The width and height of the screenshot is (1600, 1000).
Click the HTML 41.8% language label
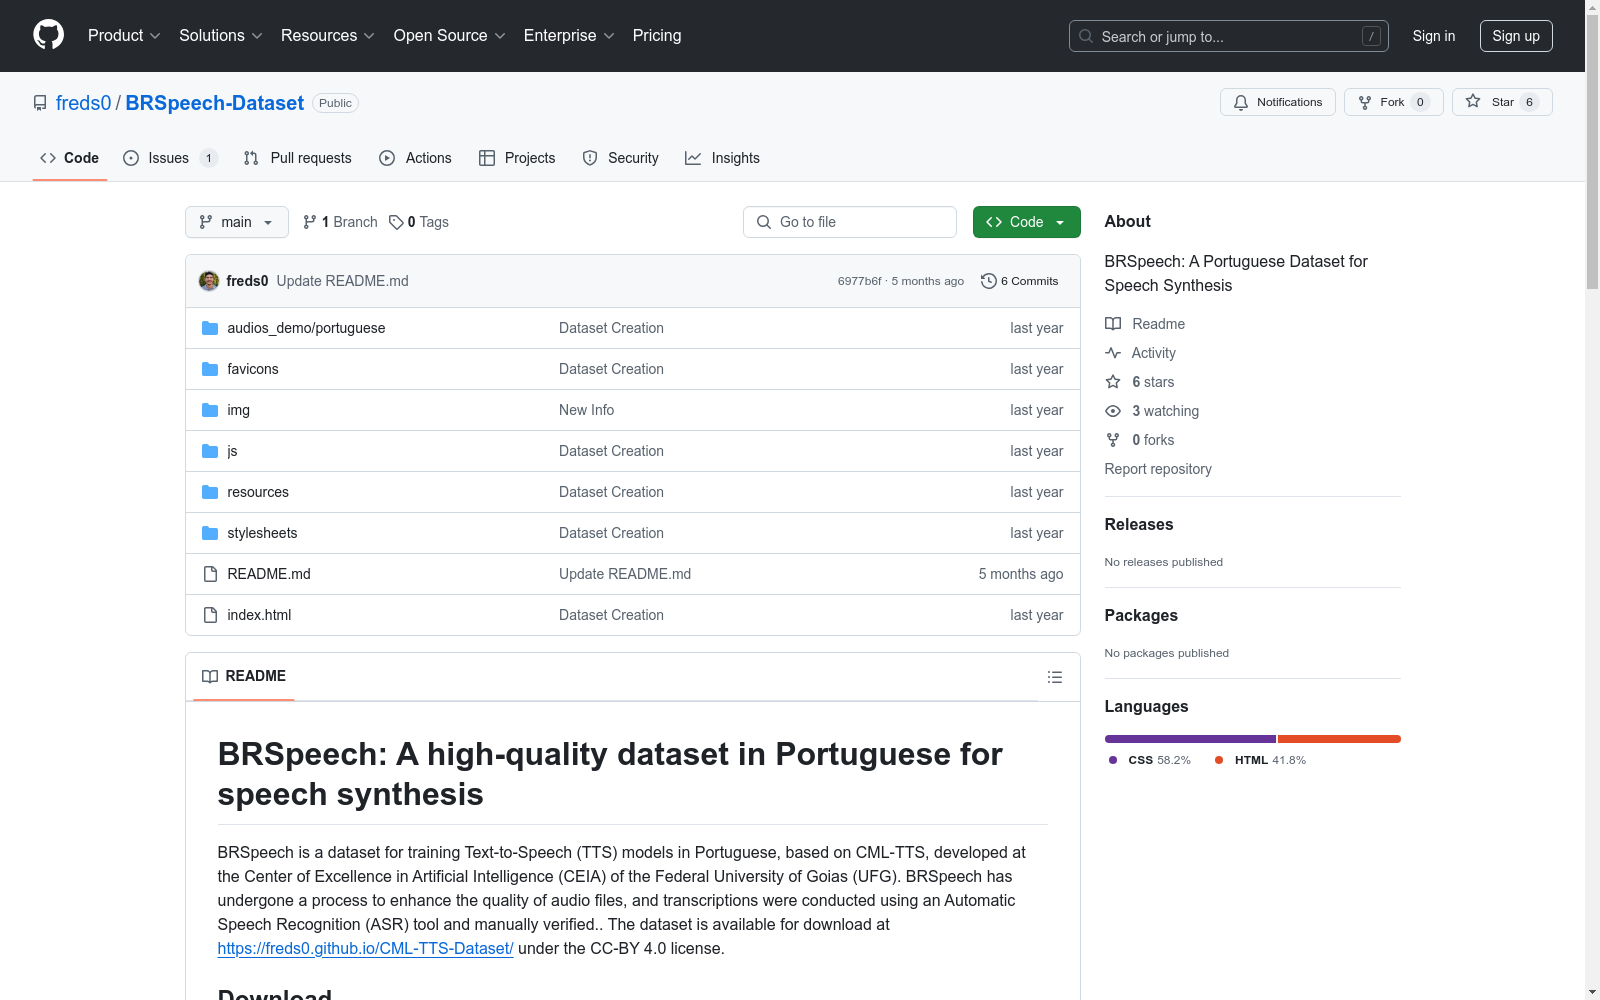point(1261,760)
